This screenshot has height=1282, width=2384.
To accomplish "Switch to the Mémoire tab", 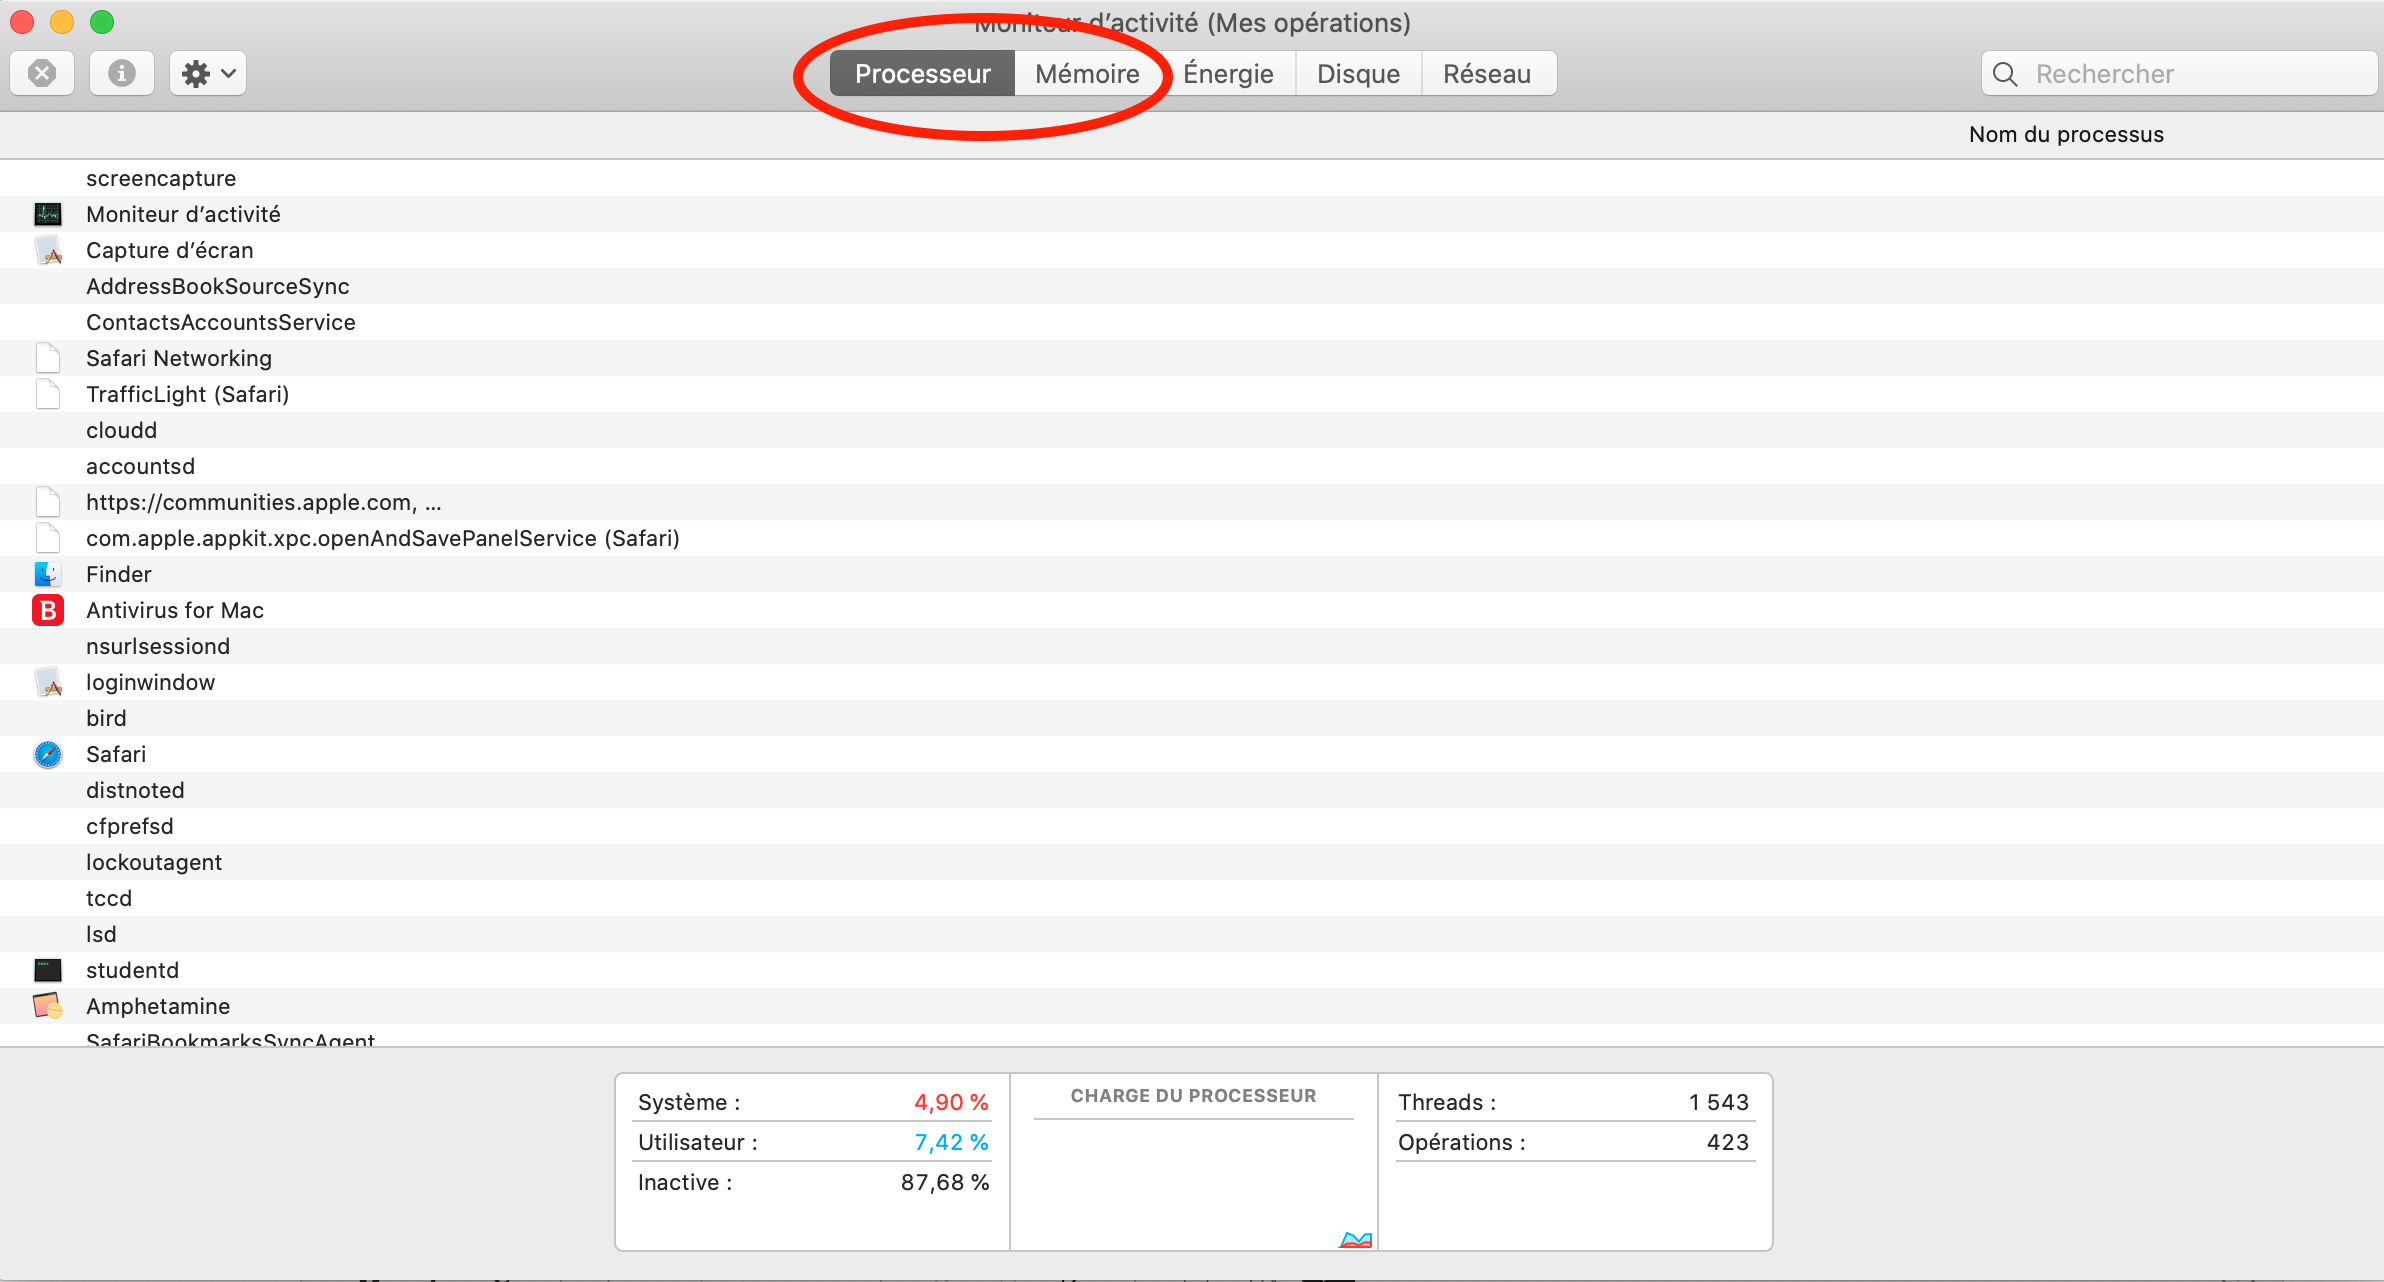I will tap(1087, 74).
